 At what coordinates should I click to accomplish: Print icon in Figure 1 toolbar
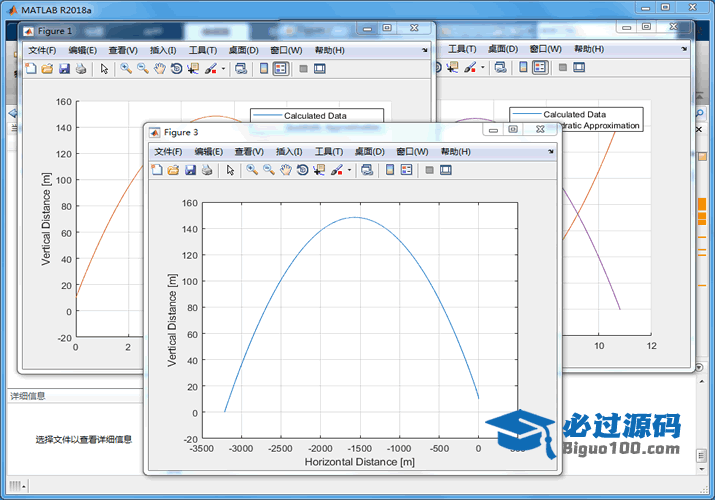(81, 69)
